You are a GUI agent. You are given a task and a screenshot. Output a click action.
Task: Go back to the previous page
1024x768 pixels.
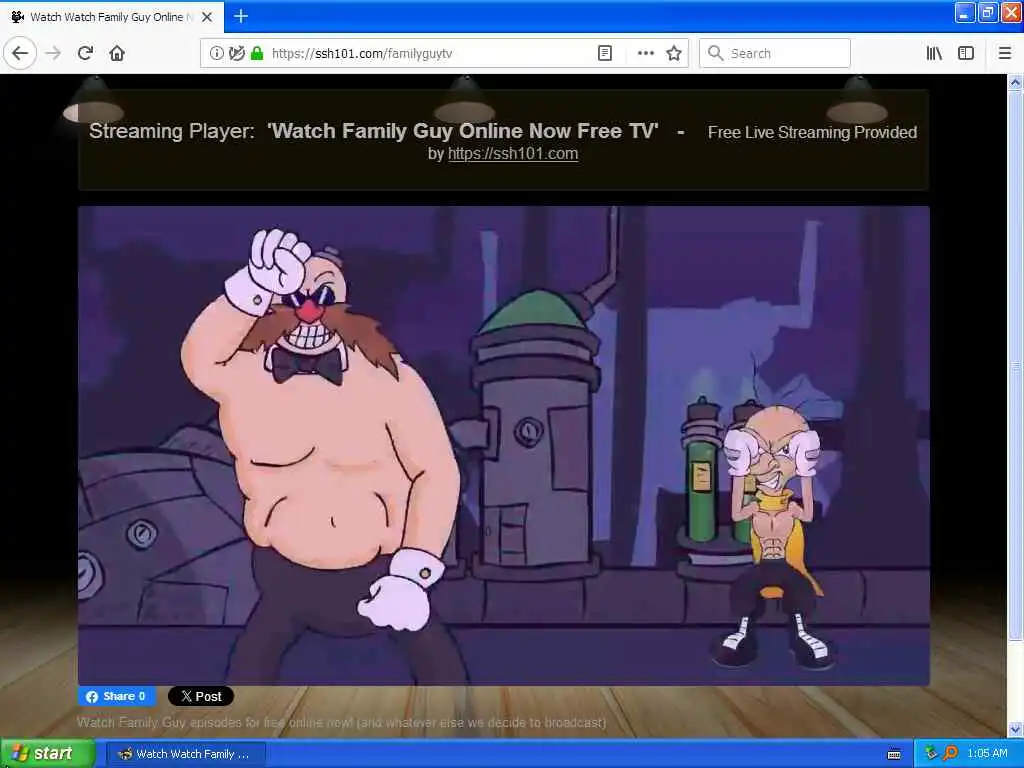pos(20,53)
